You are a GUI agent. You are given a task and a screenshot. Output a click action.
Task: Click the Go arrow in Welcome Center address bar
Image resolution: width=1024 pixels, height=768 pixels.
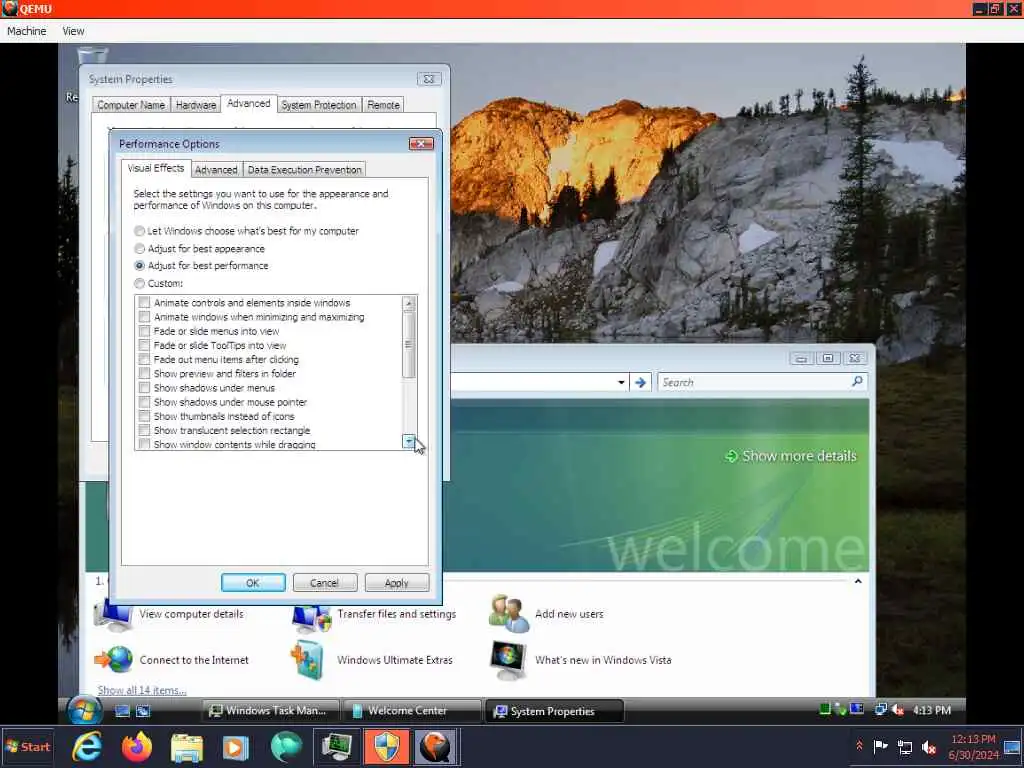pos(641,383)
